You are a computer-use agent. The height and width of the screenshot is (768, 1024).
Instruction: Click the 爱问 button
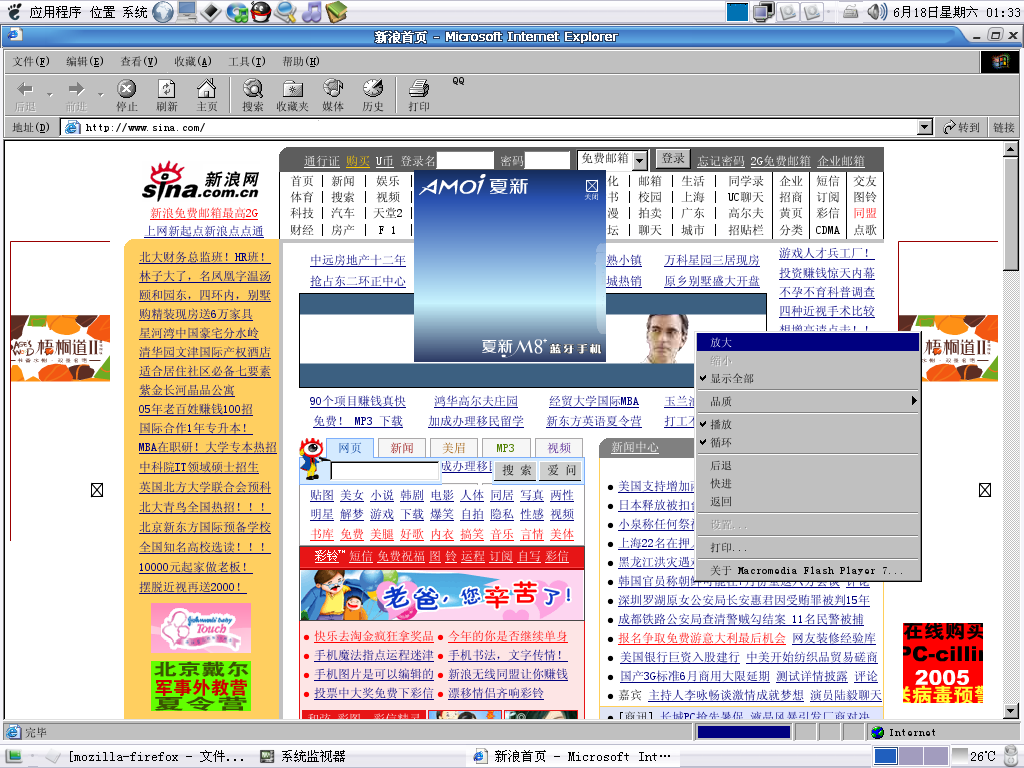[x=562, y=470]
